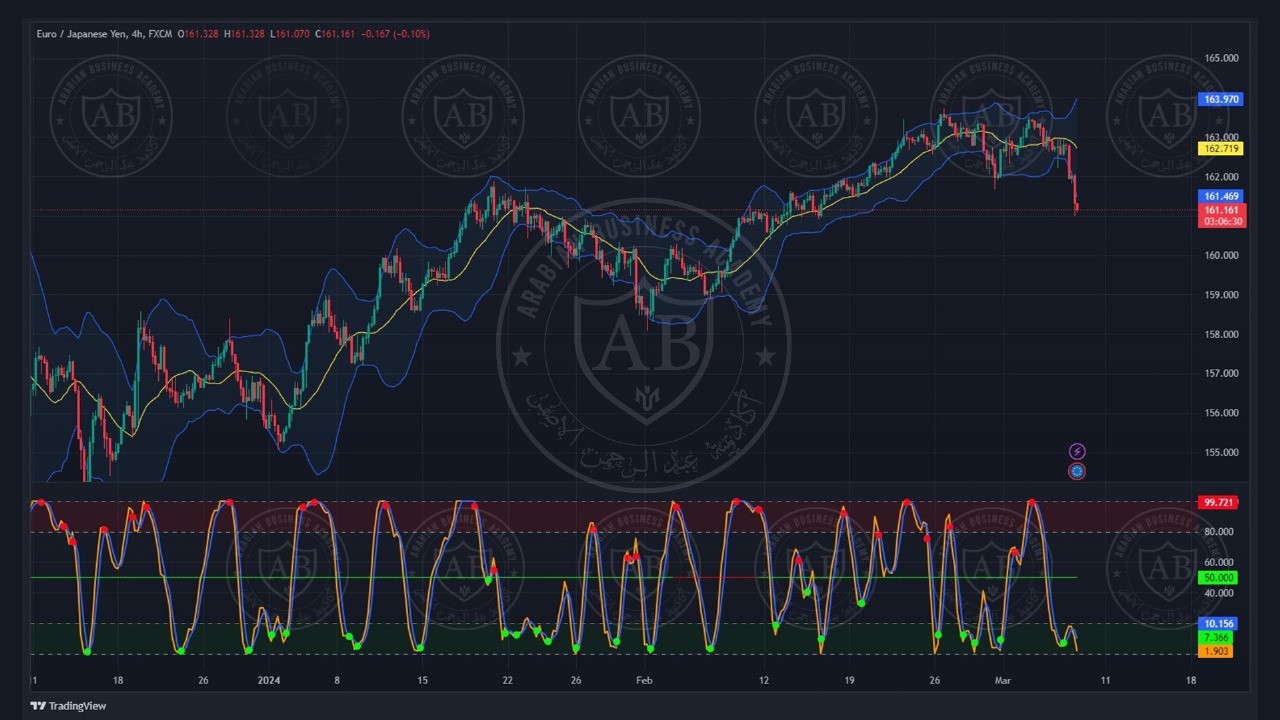1280x720 pixels.
Task: Click the −0.167 (−0.10%) change value
Action: (x=395, y=34)
